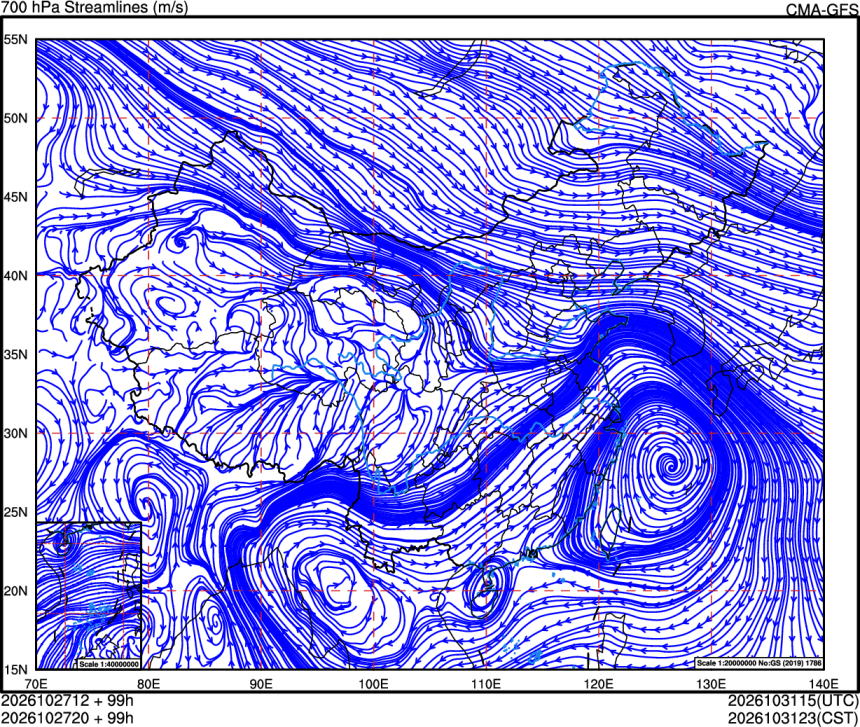Viewport: 860px width, 727px height.
Task: Select the 30N latitude axis label
Action: [15, 434]
